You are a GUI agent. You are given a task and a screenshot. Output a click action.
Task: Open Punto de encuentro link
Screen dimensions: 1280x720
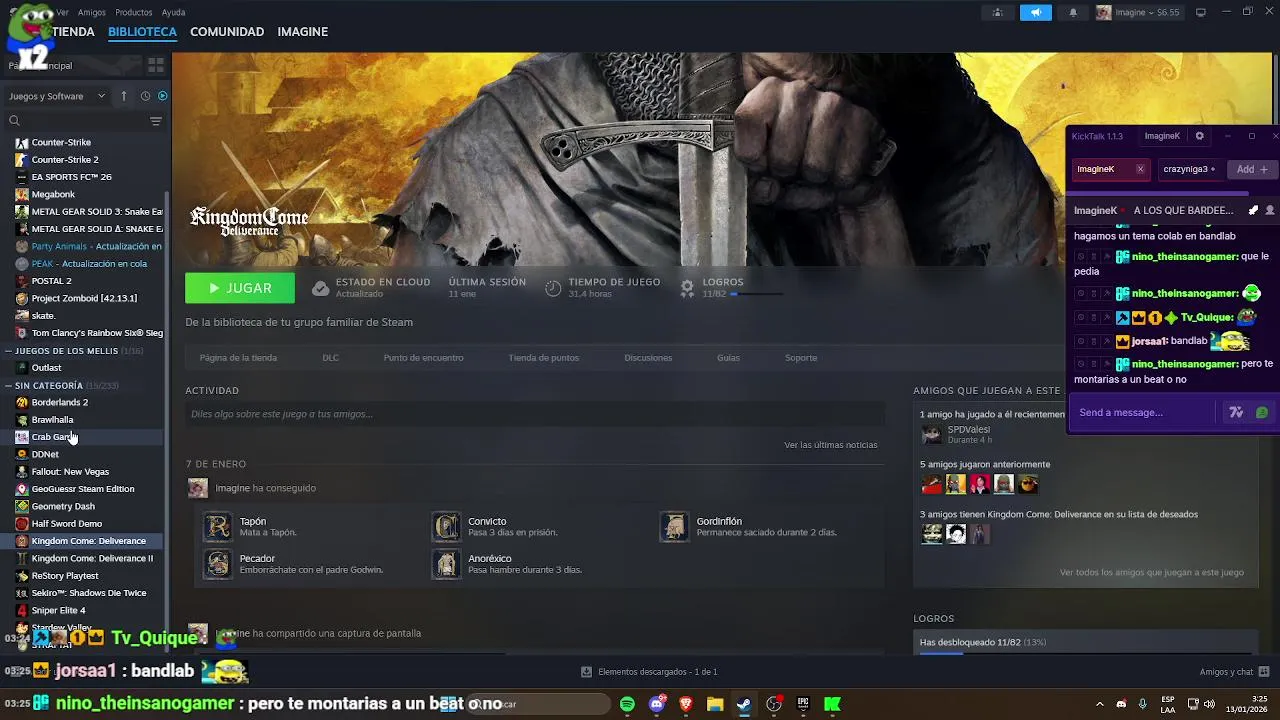[423, 358]
